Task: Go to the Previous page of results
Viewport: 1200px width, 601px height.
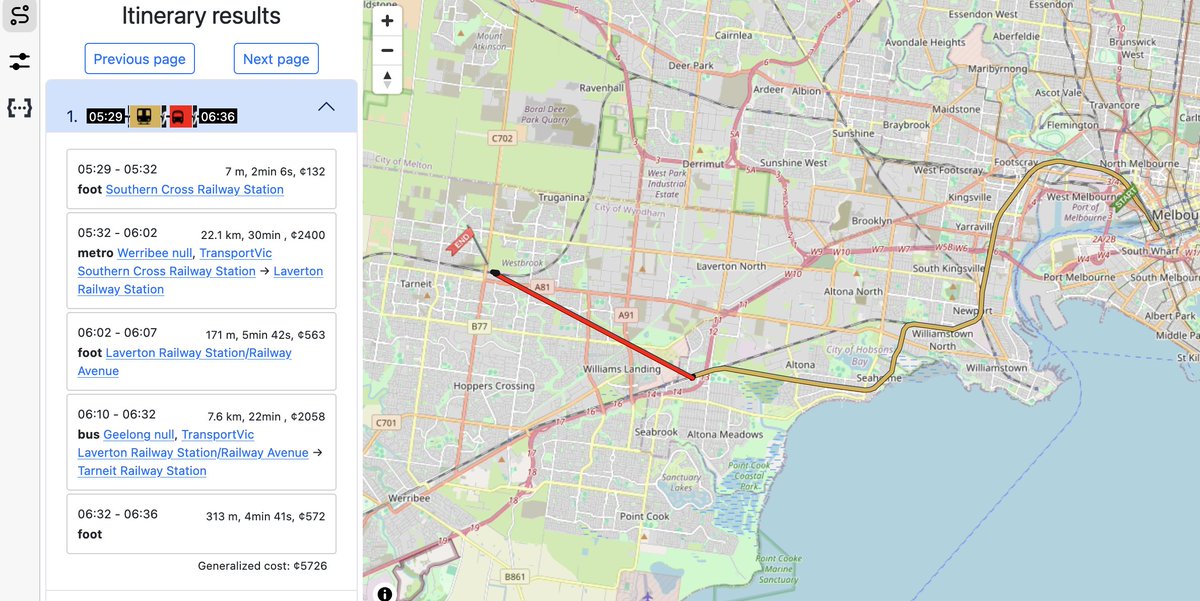Action: [x=139, y=59]
